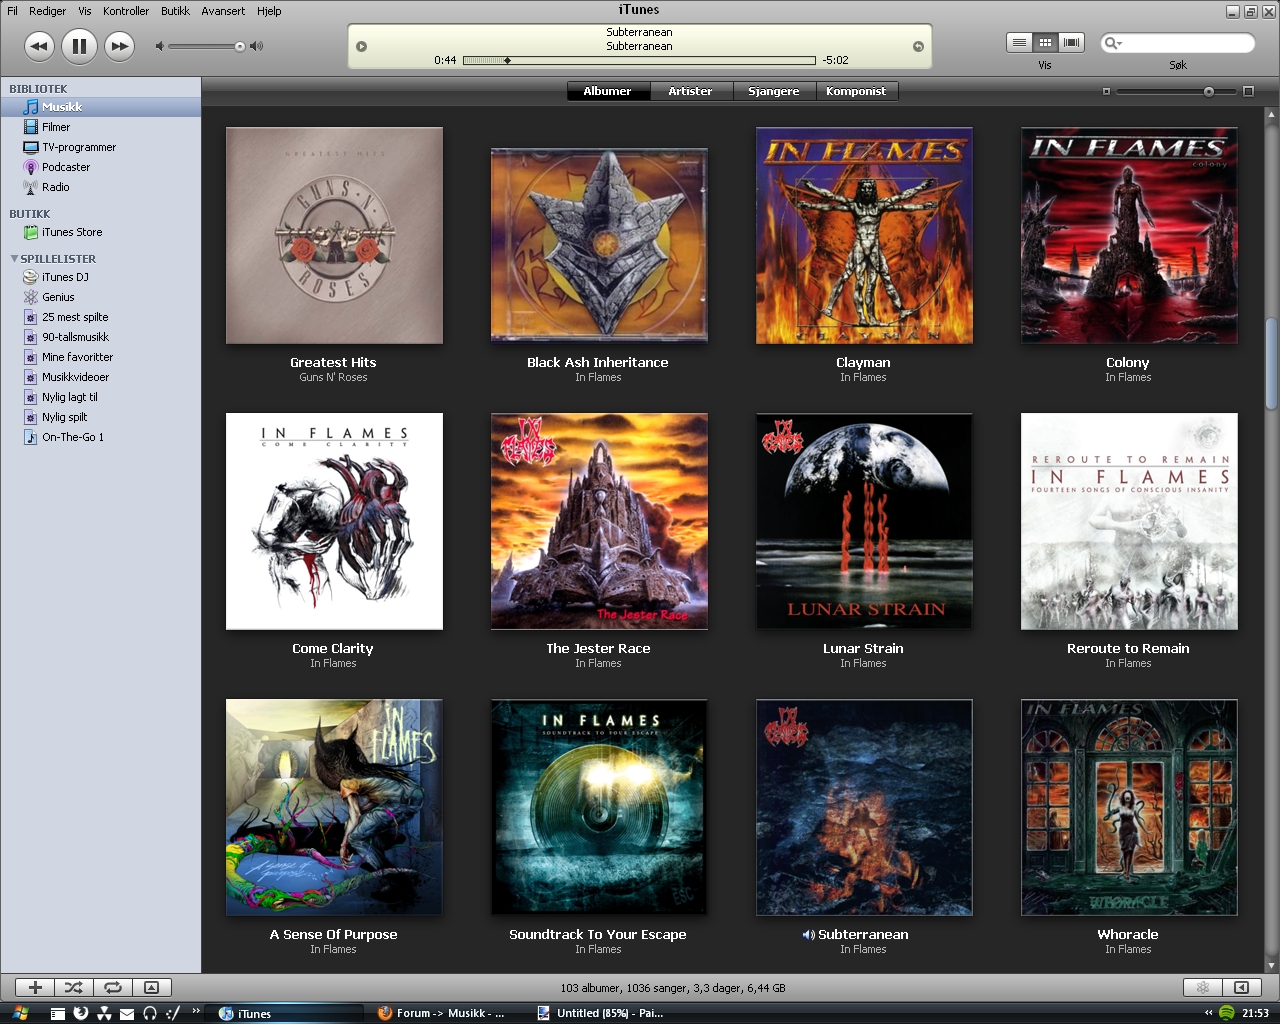
Task: Open the On-The-Go 1 playlist
Action: pyautogui.click(x=100, y=437)
